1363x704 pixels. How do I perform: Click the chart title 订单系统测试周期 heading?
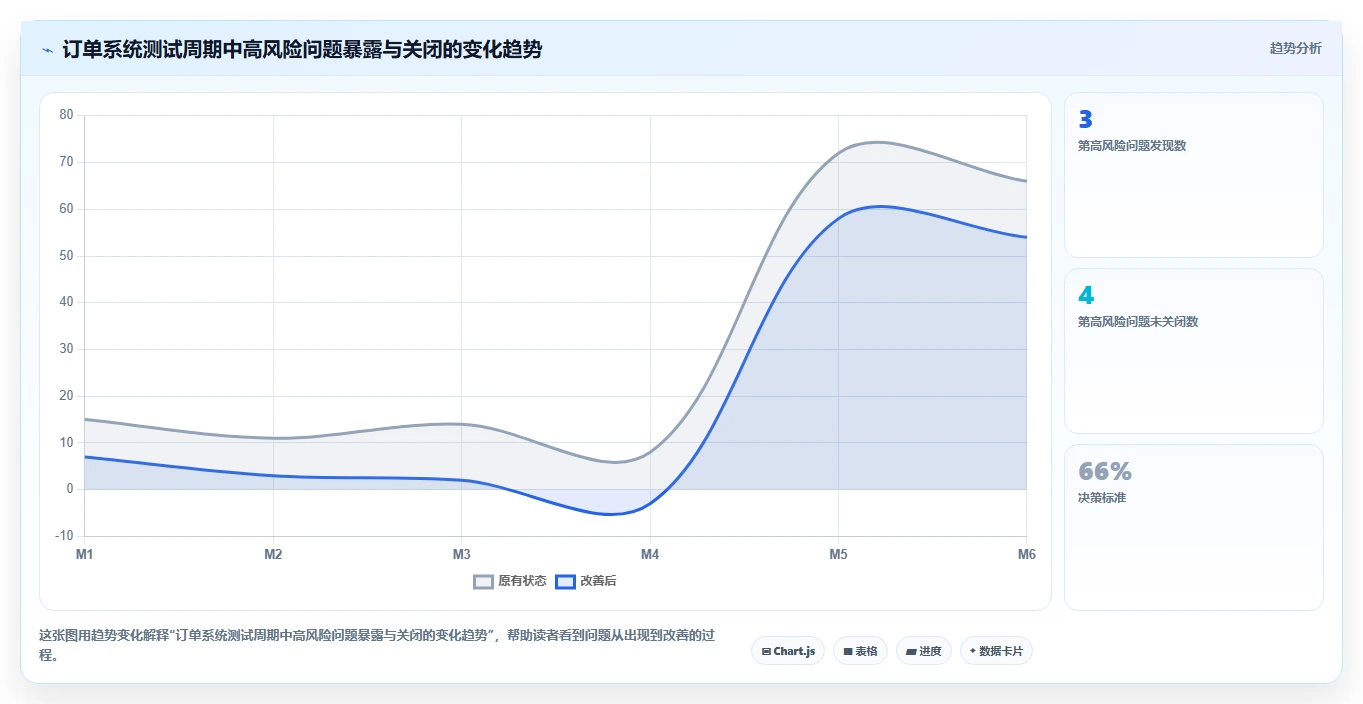tap(302, 49)
